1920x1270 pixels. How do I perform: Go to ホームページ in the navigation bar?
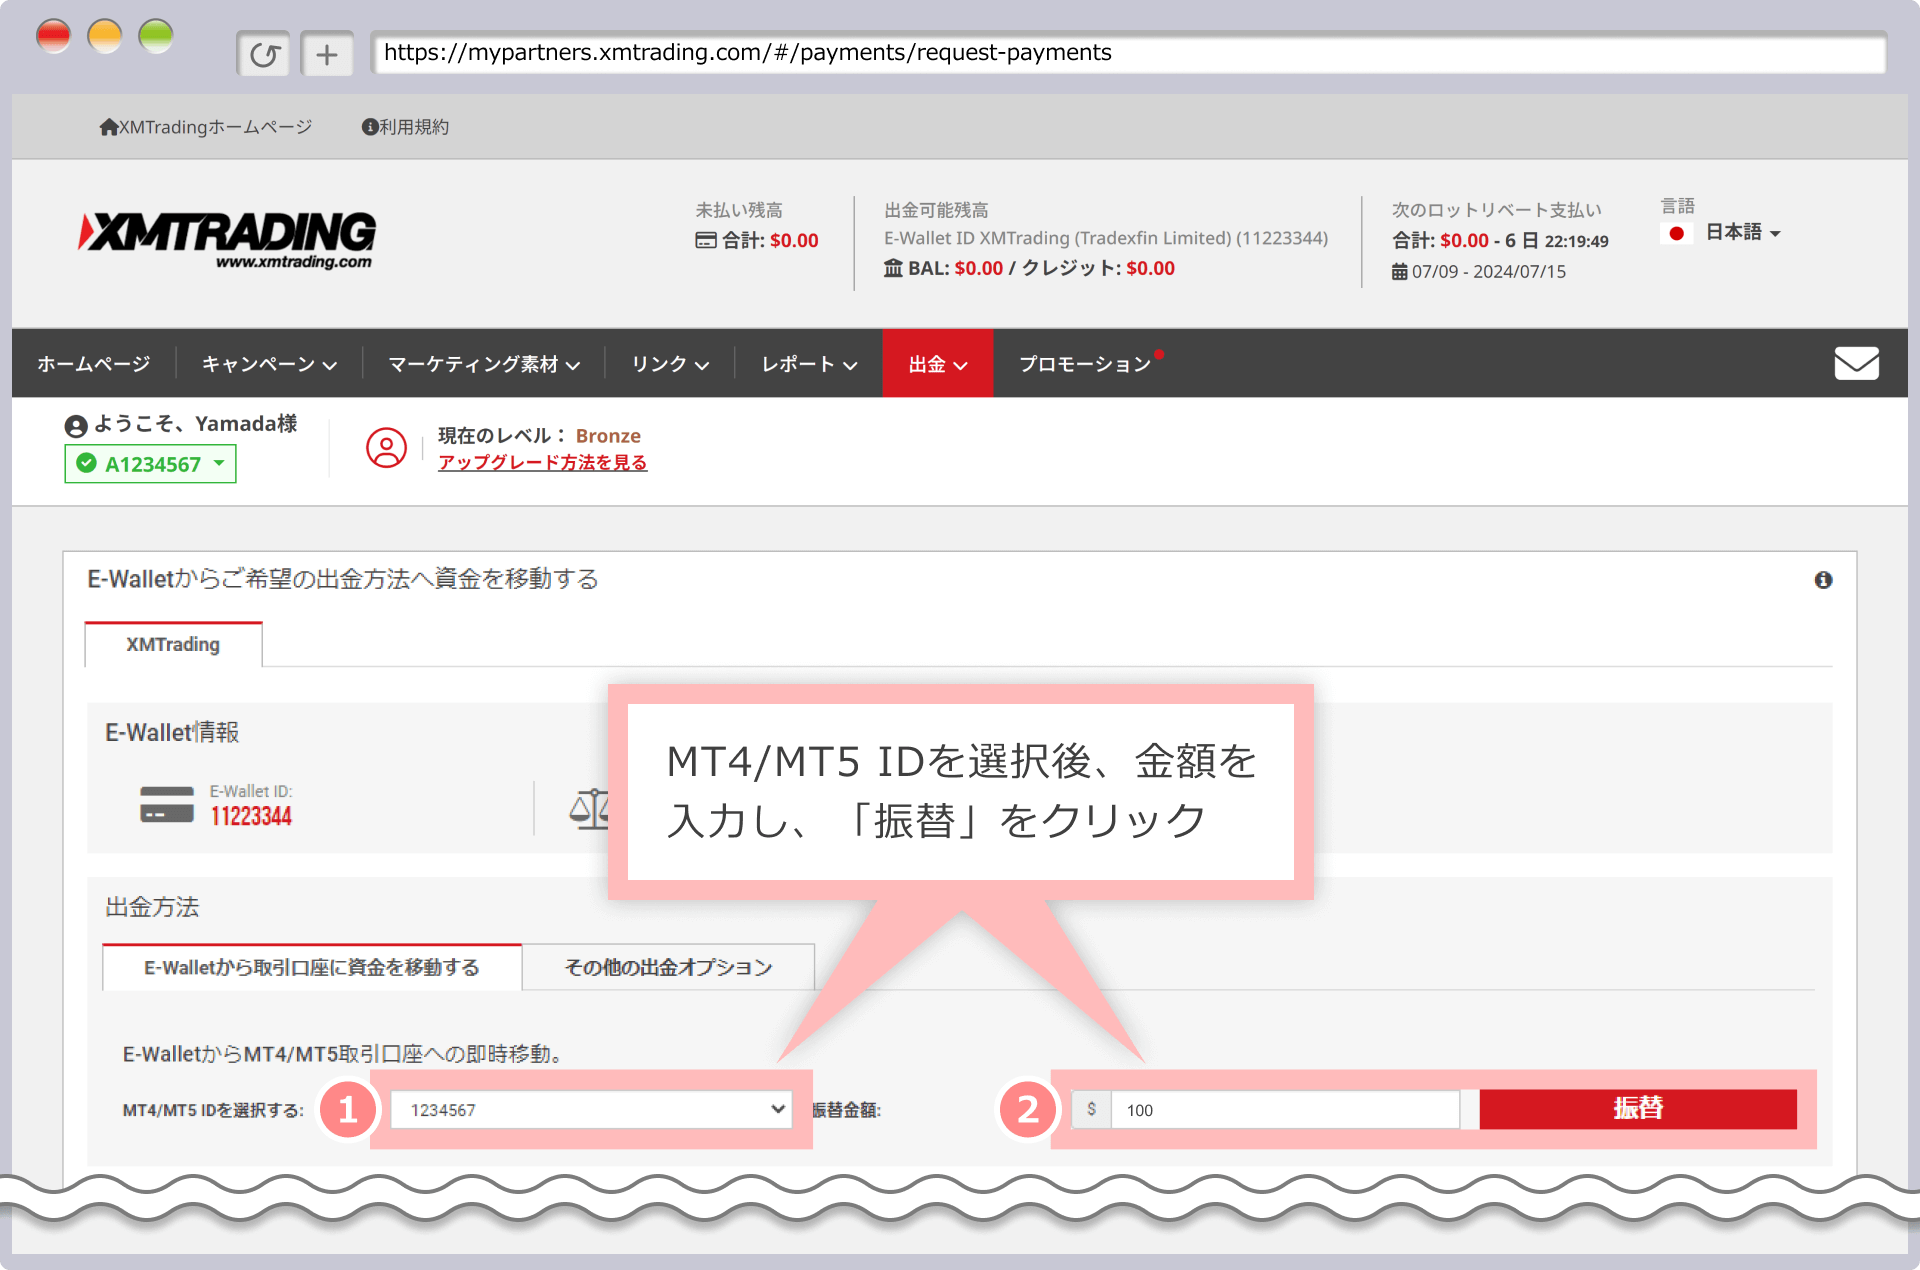click(94, 364)
